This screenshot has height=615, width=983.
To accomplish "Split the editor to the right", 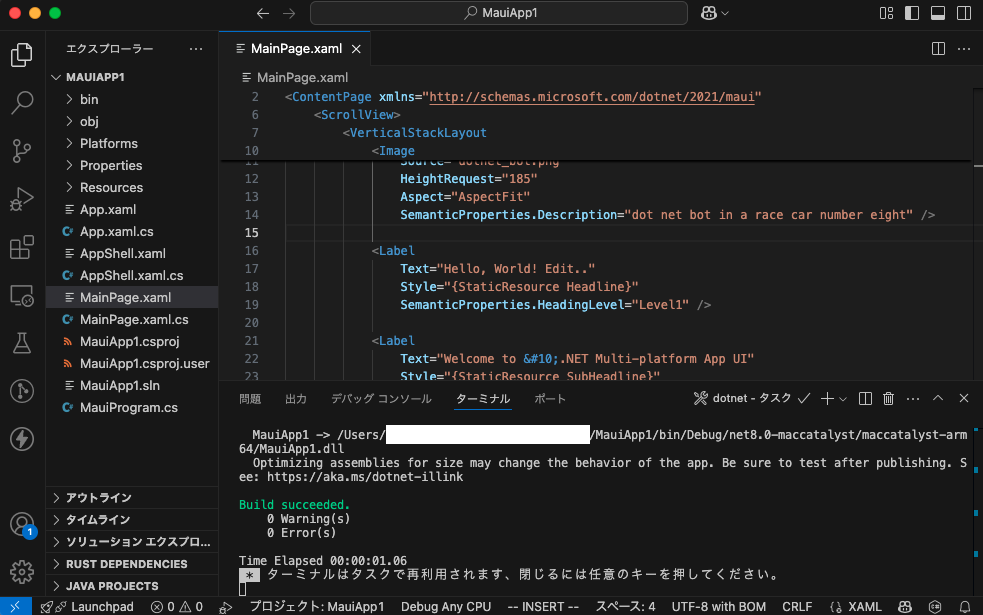I will pyautogui.click(x=938, y=48).
